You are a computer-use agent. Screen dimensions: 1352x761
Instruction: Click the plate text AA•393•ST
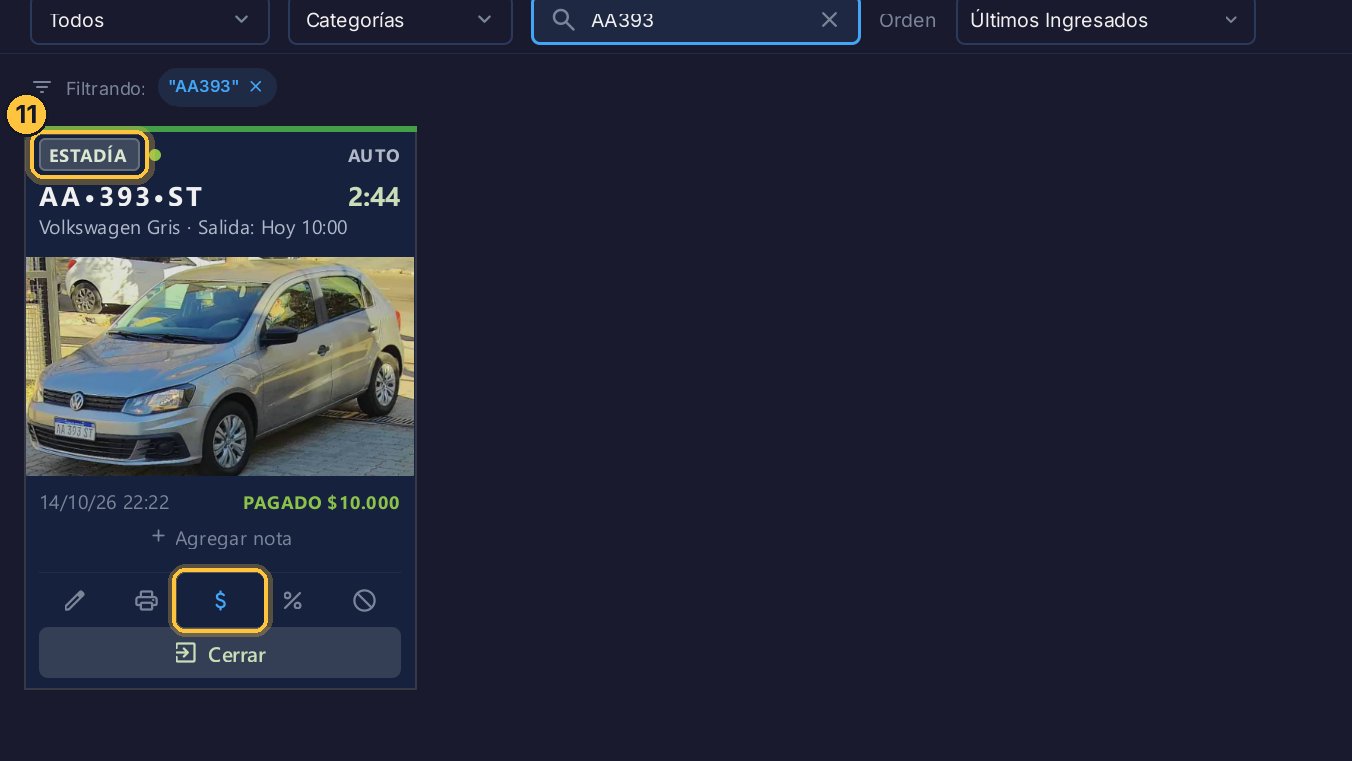point(121,197)
